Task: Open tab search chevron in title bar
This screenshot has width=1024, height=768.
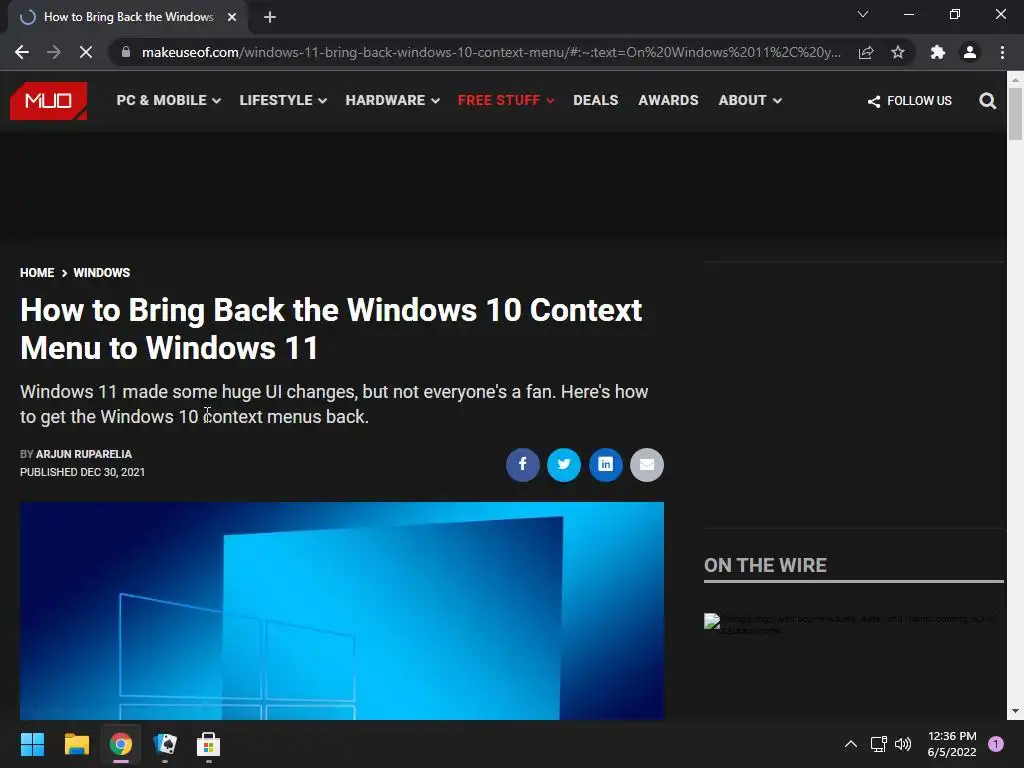Action: pyautogui.click(x=863, y=14)
